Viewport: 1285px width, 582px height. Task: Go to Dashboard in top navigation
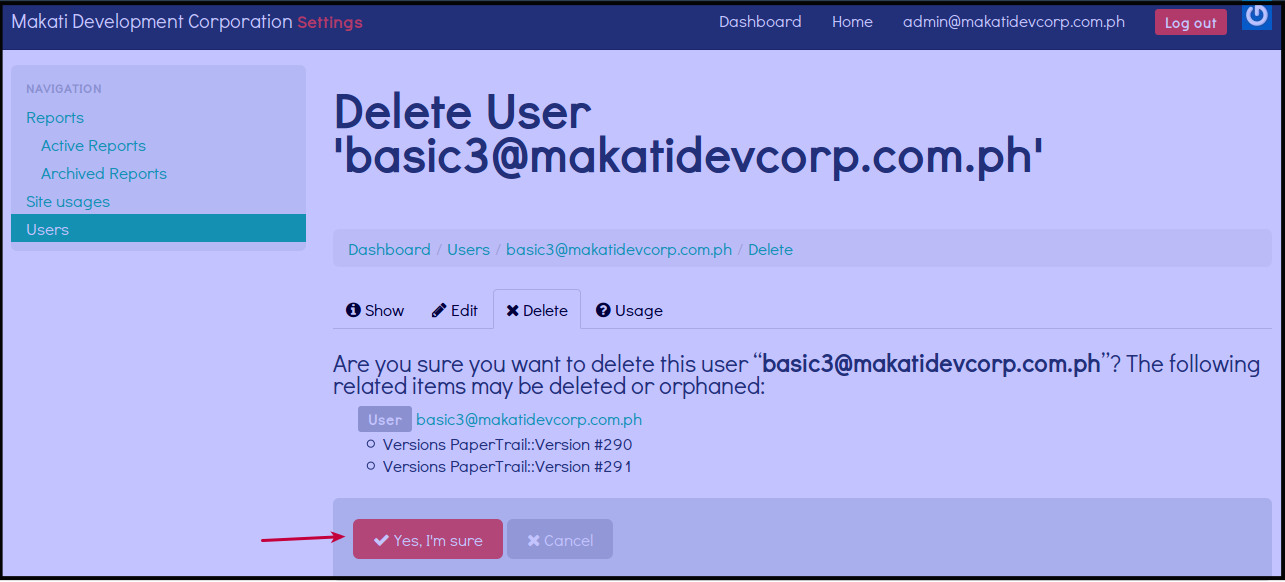point(760,22)
